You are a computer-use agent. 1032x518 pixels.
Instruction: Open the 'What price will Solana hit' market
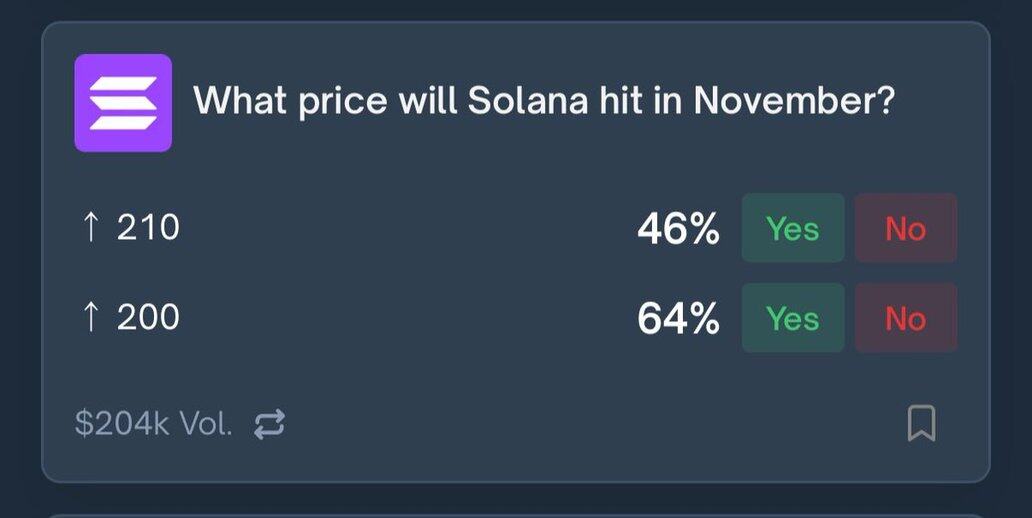[542, 101]
